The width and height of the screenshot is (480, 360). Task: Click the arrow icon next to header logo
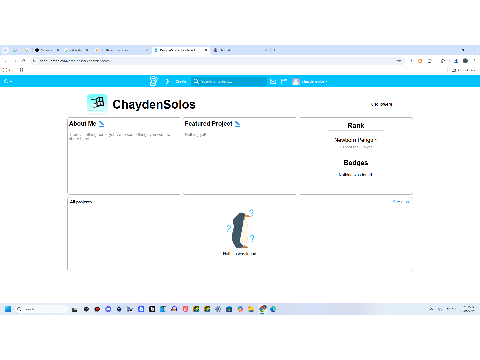point(167,81)
